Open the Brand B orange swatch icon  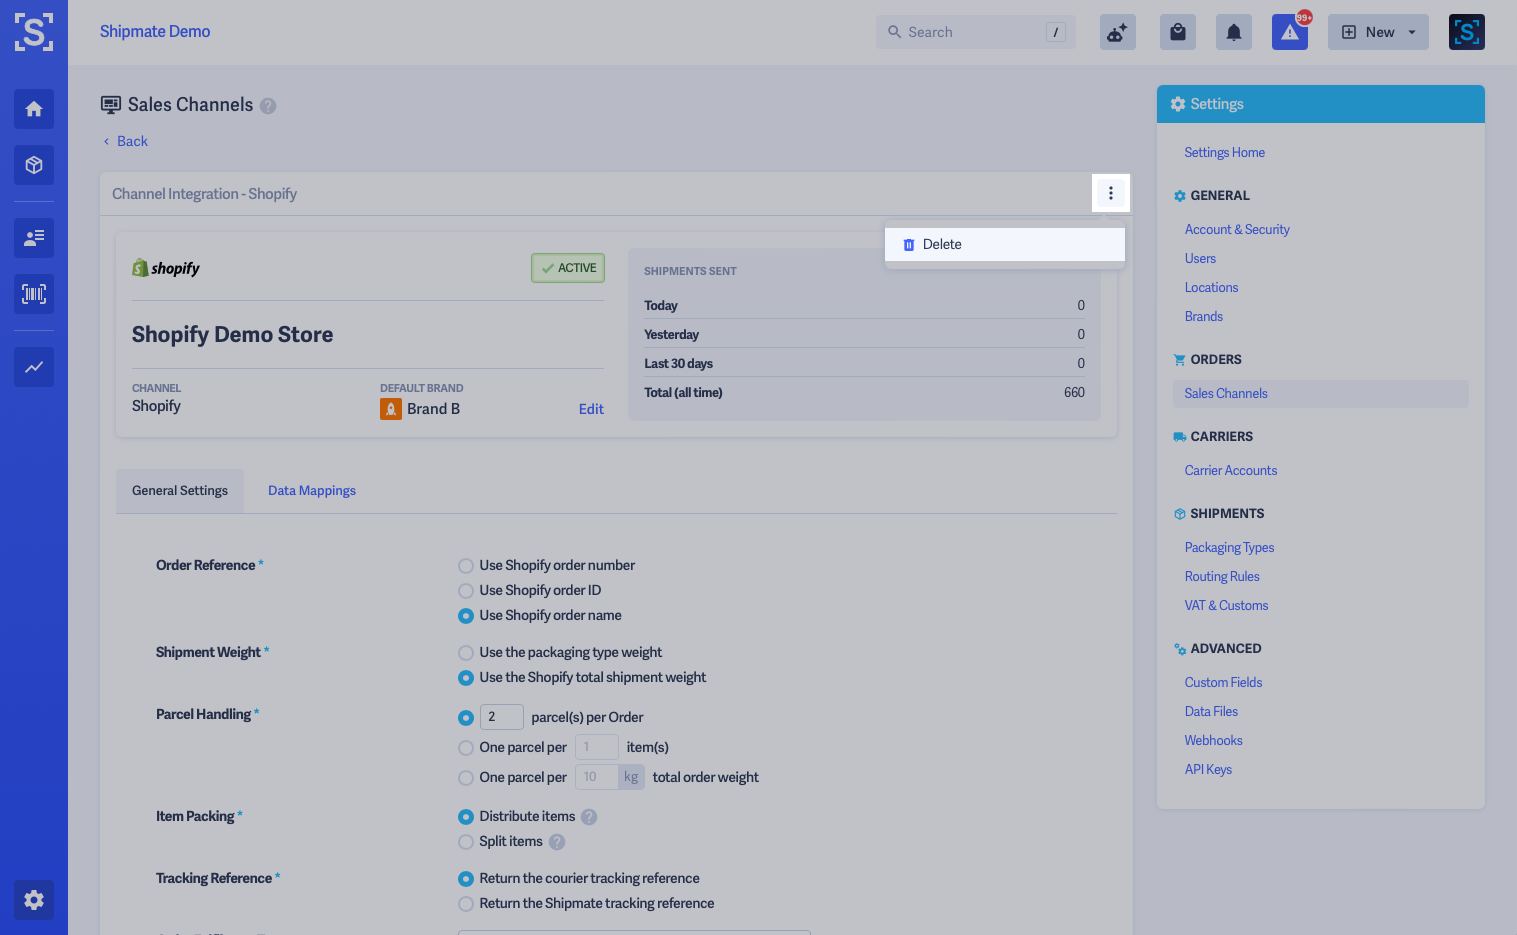tap(390, 408)
